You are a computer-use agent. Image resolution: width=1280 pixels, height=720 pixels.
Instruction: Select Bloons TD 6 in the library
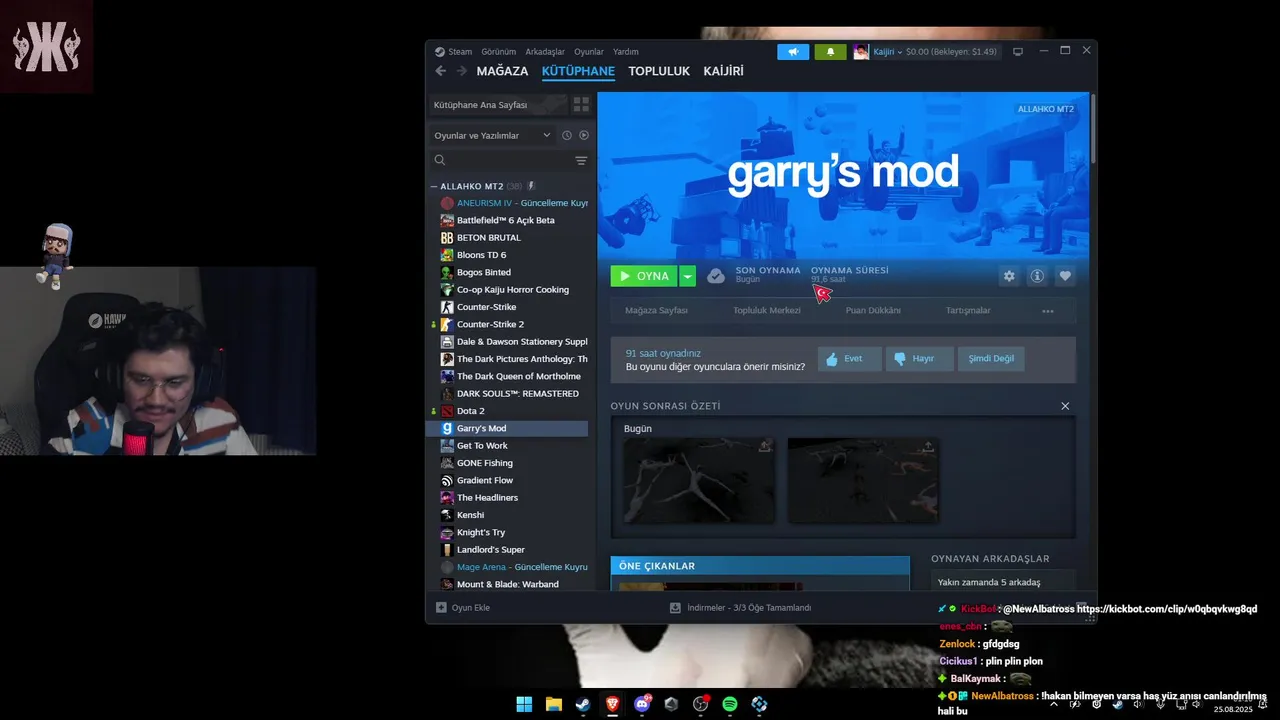tap(509, 255)
